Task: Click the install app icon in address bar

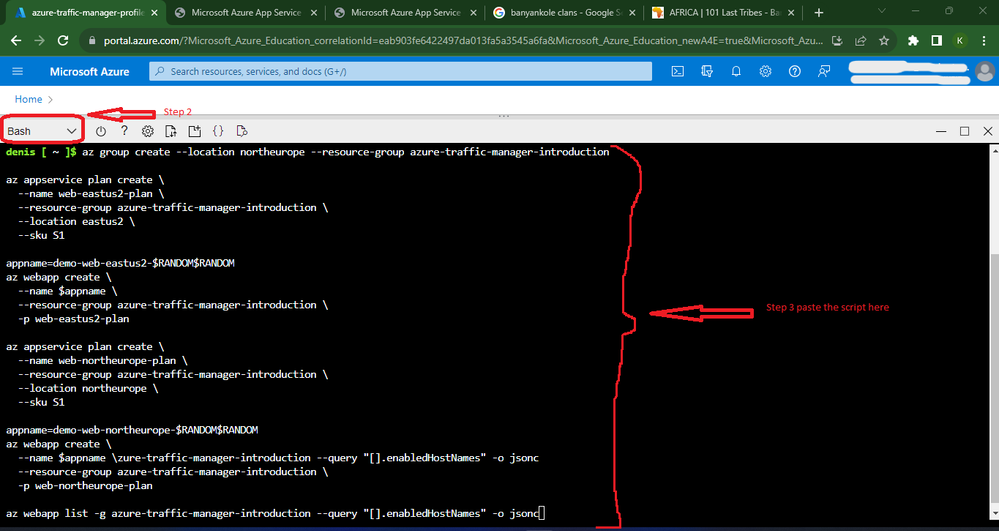Action: (x=838, y=40)
